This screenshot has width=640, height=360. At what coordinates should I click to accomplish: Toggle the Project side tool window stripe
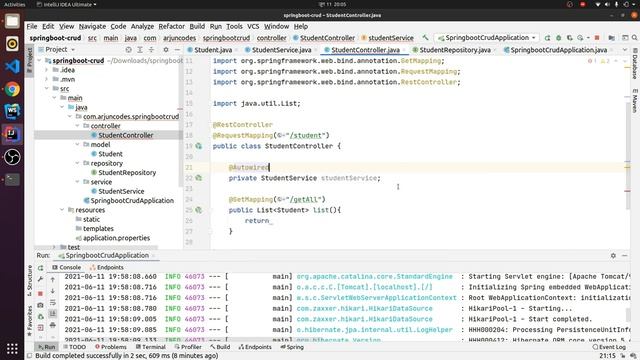pos(29,60)
